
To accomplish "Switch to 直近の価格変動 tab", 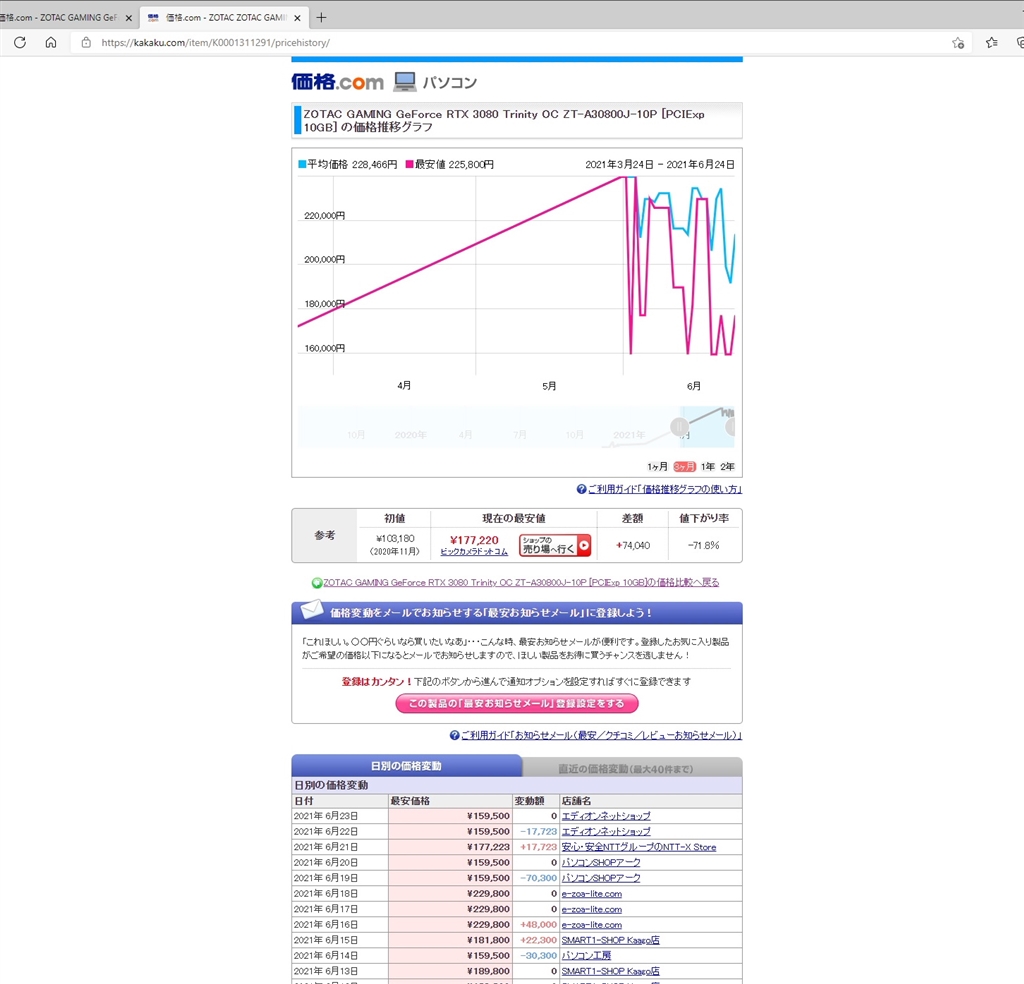I will pos(632,768).
